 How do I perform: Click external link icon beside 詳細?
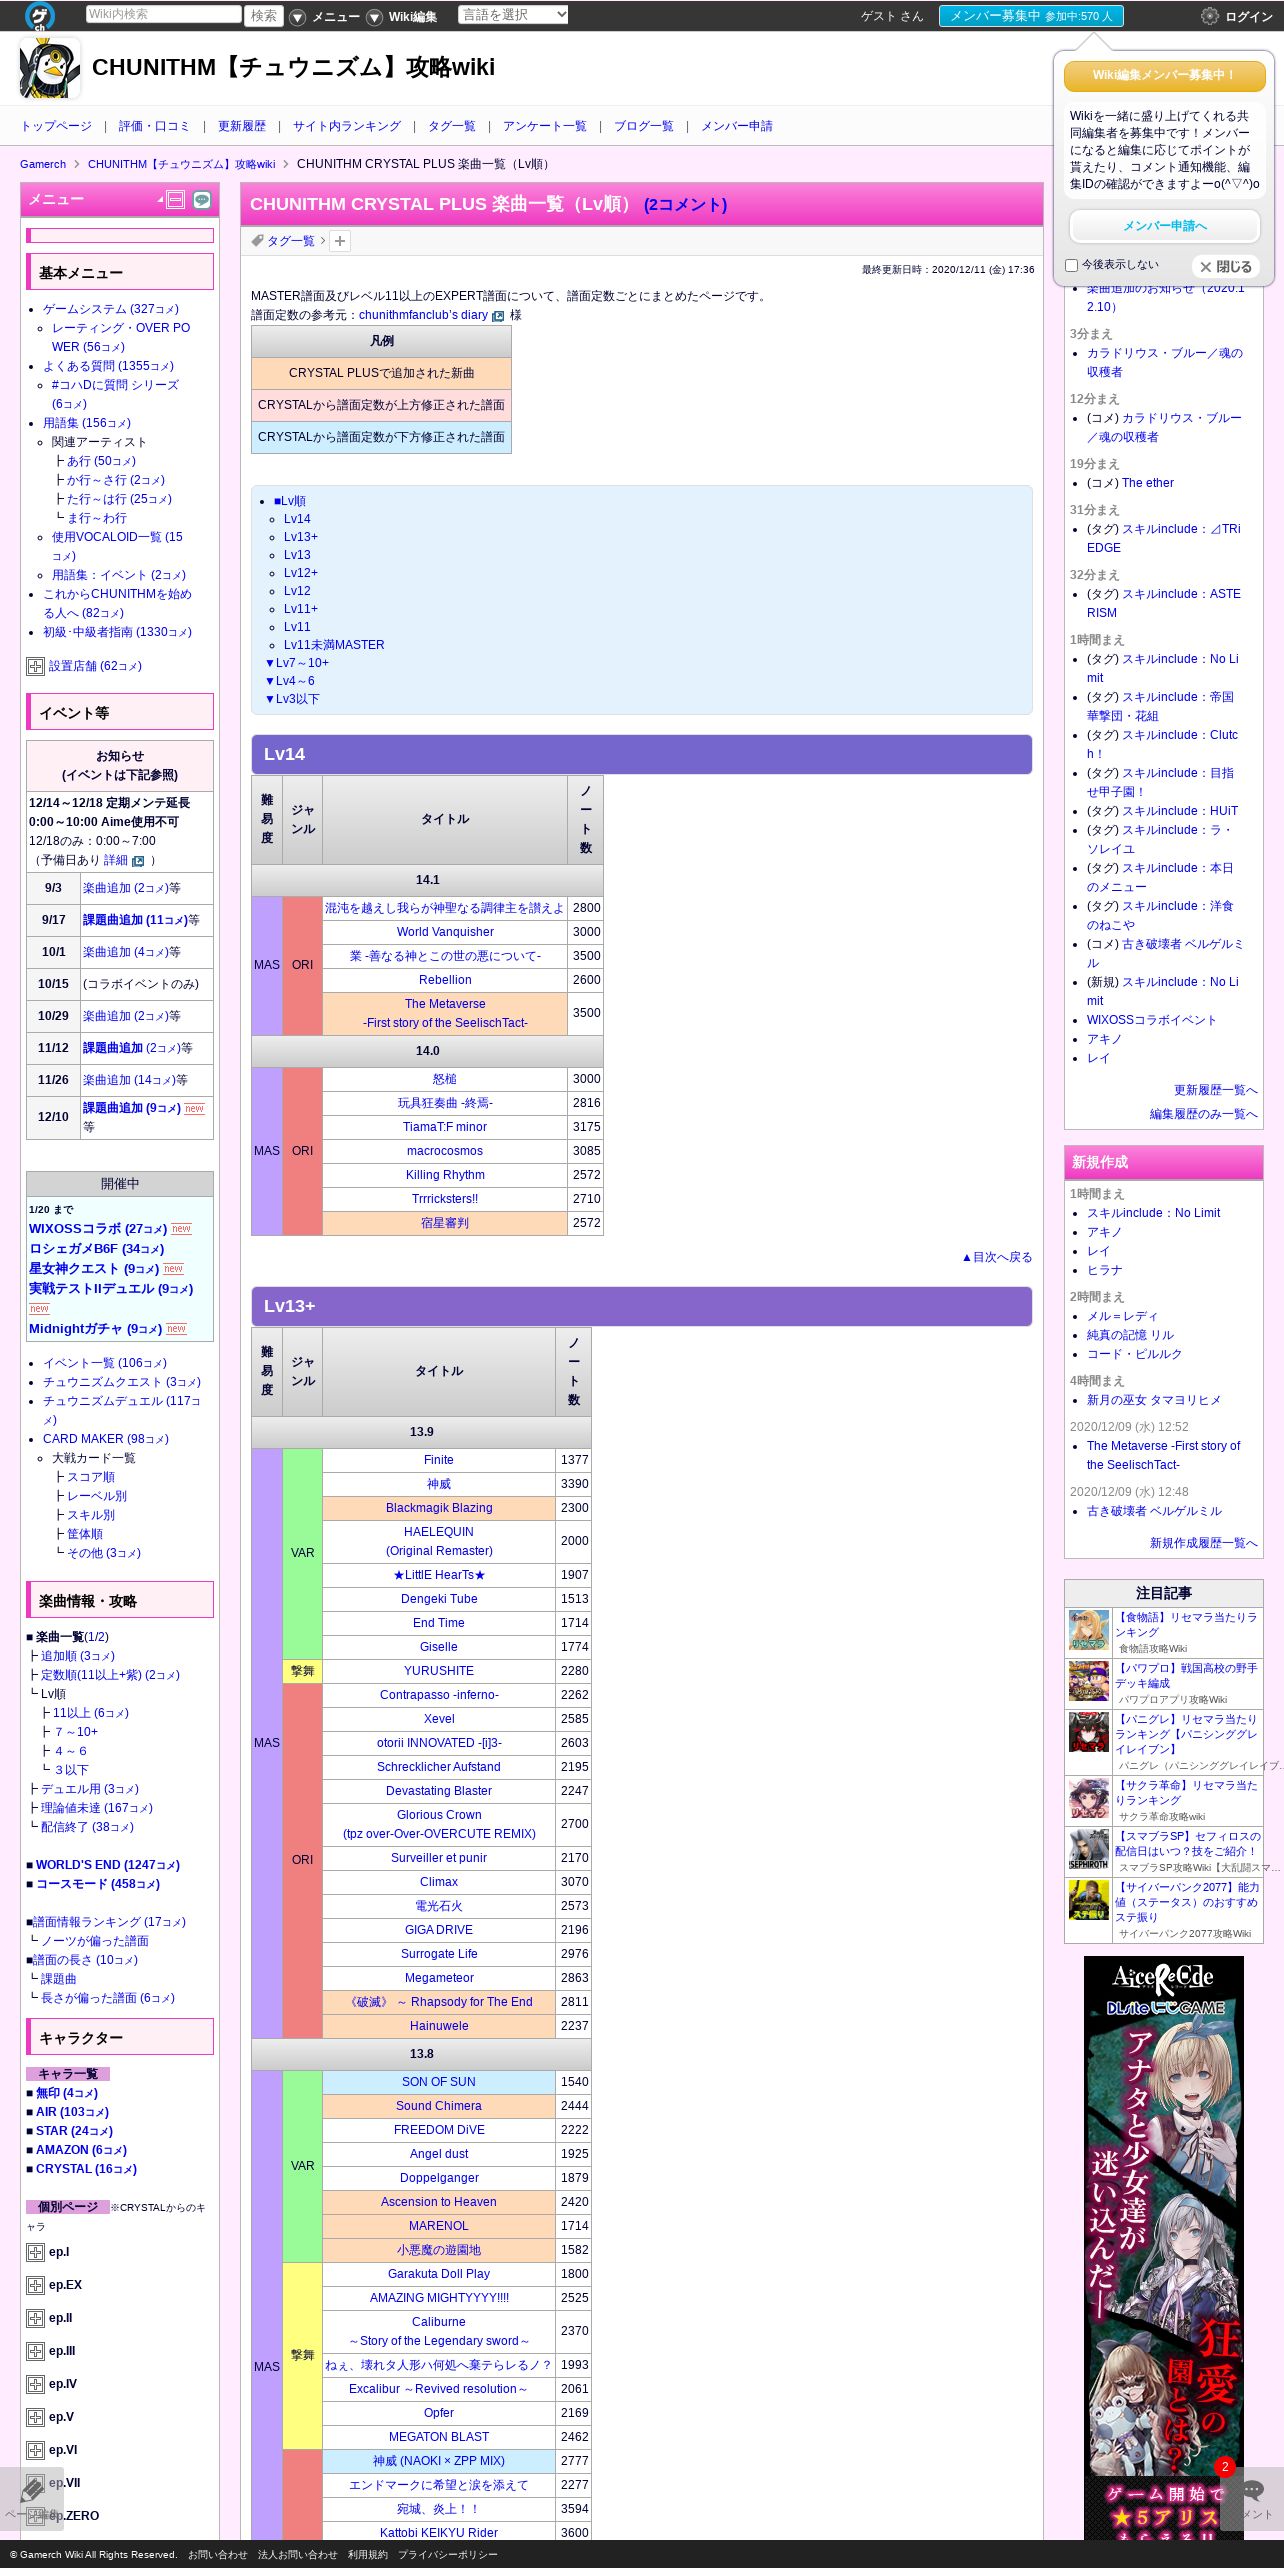pyautogui.click(x=138, y=861)
